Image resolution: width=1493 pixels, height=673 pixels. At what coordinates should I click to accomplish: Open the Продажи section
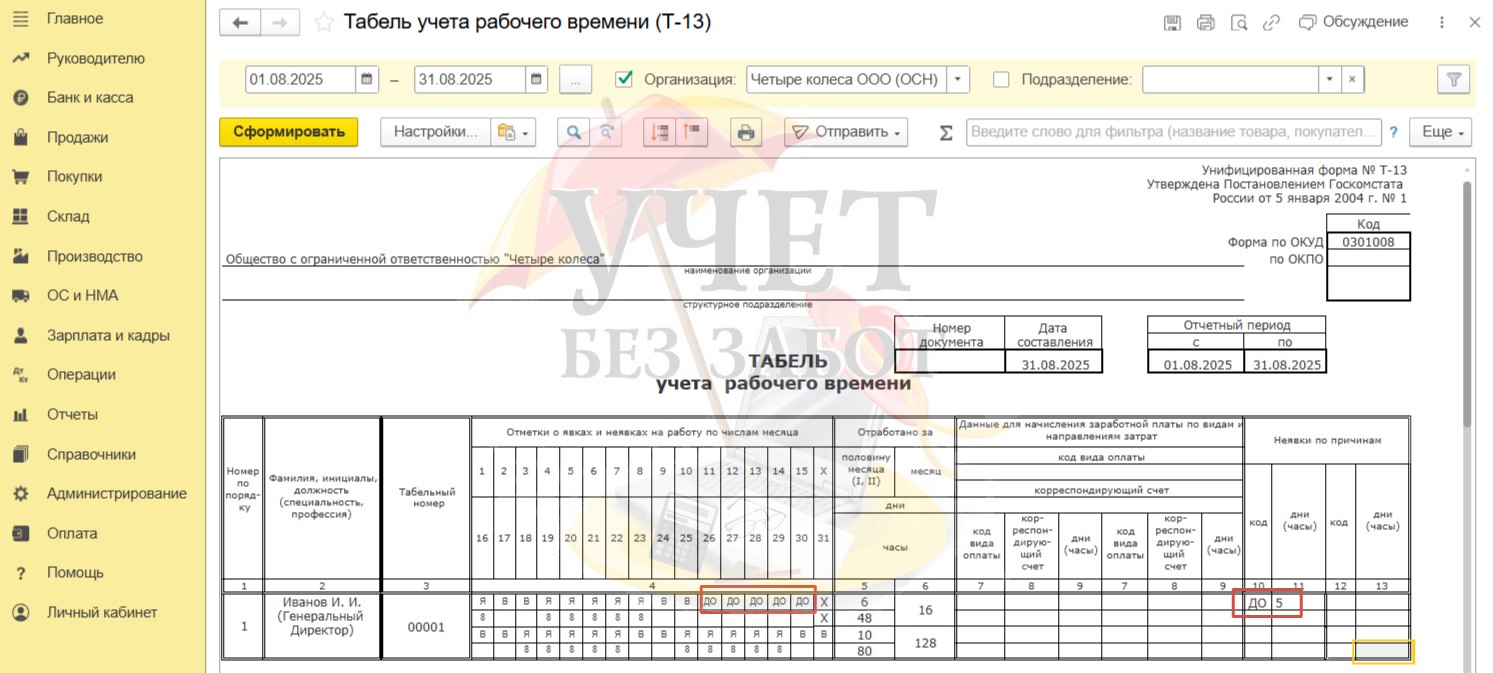[77, 137]
